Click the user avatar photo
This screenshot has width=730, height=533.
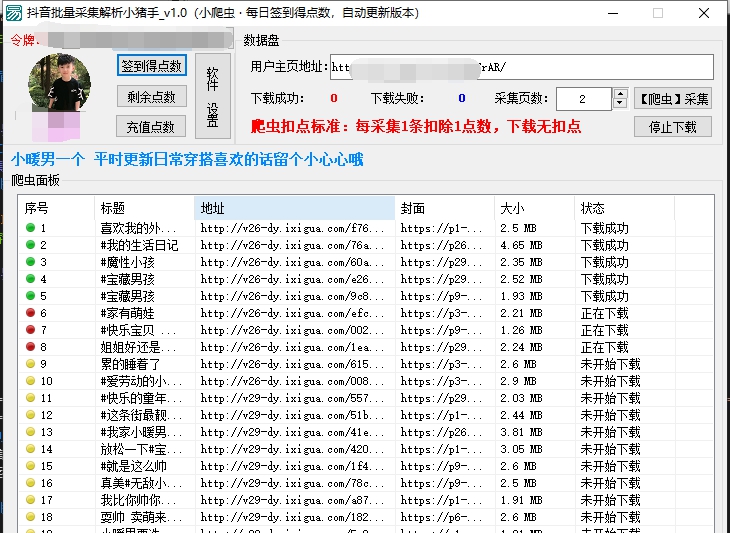point(60,83)
